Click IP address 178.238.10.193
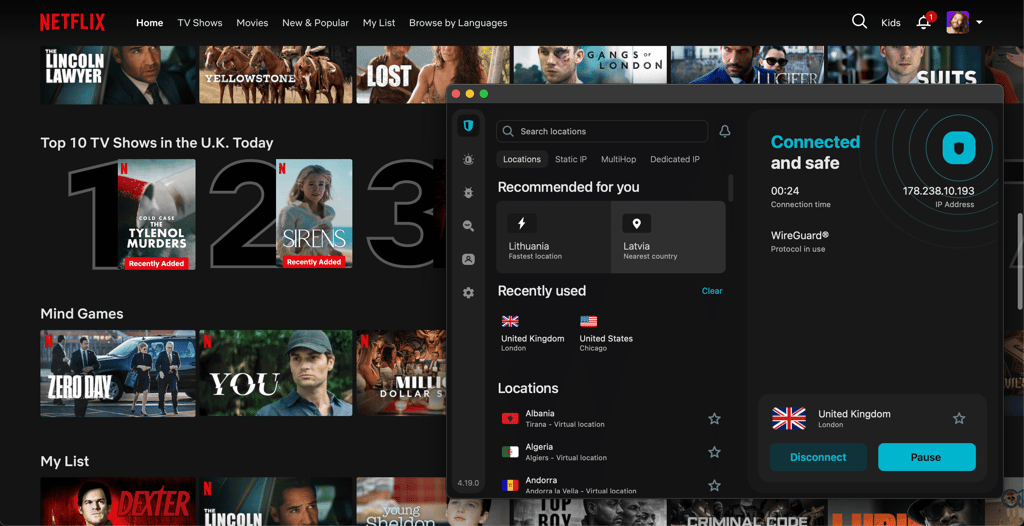 pyautogui.click(x=938, y=191)
